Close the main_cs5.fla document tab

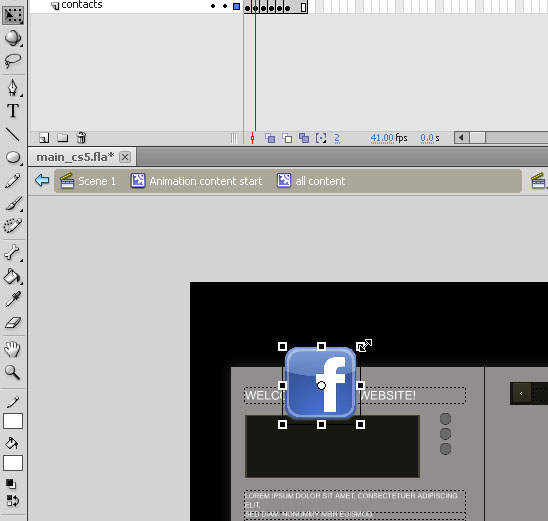pos(125,157)
